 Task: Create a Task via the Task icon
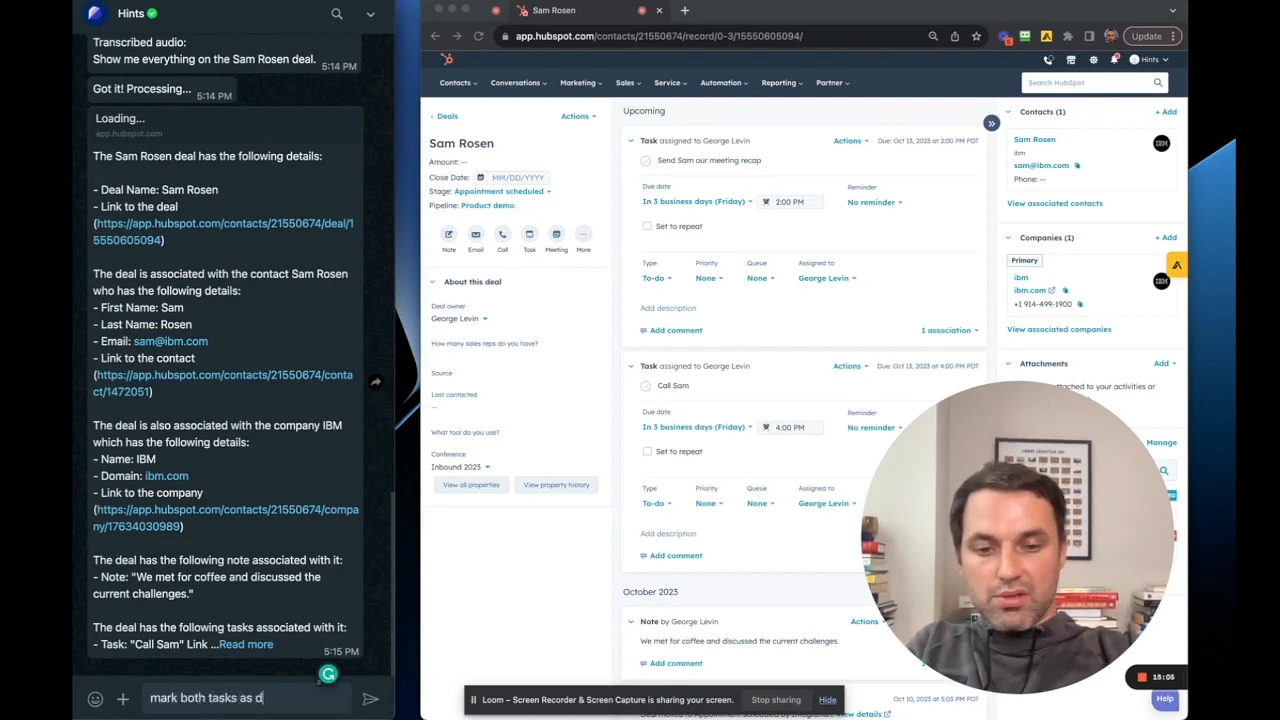pyautogui.click(x=529, y=235)
